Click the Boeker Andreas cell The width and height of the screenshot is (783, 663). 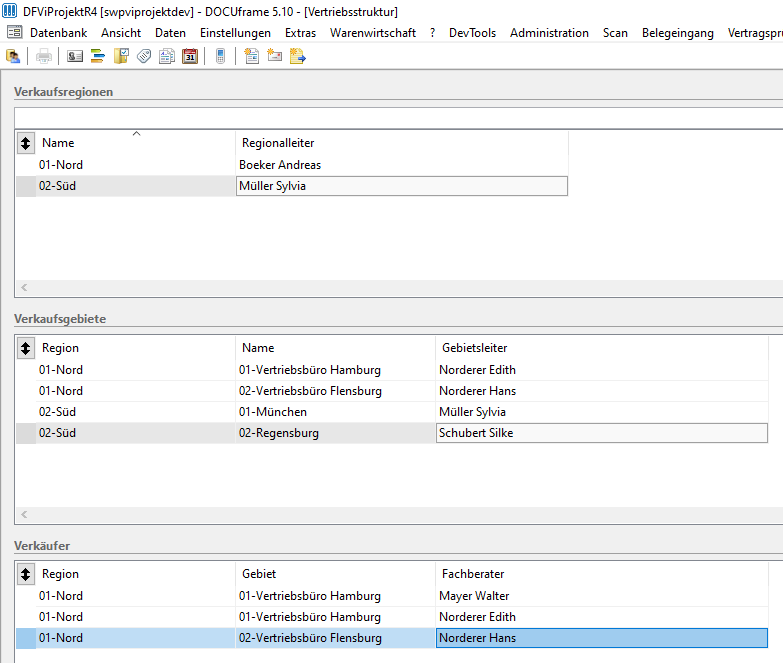402,165
